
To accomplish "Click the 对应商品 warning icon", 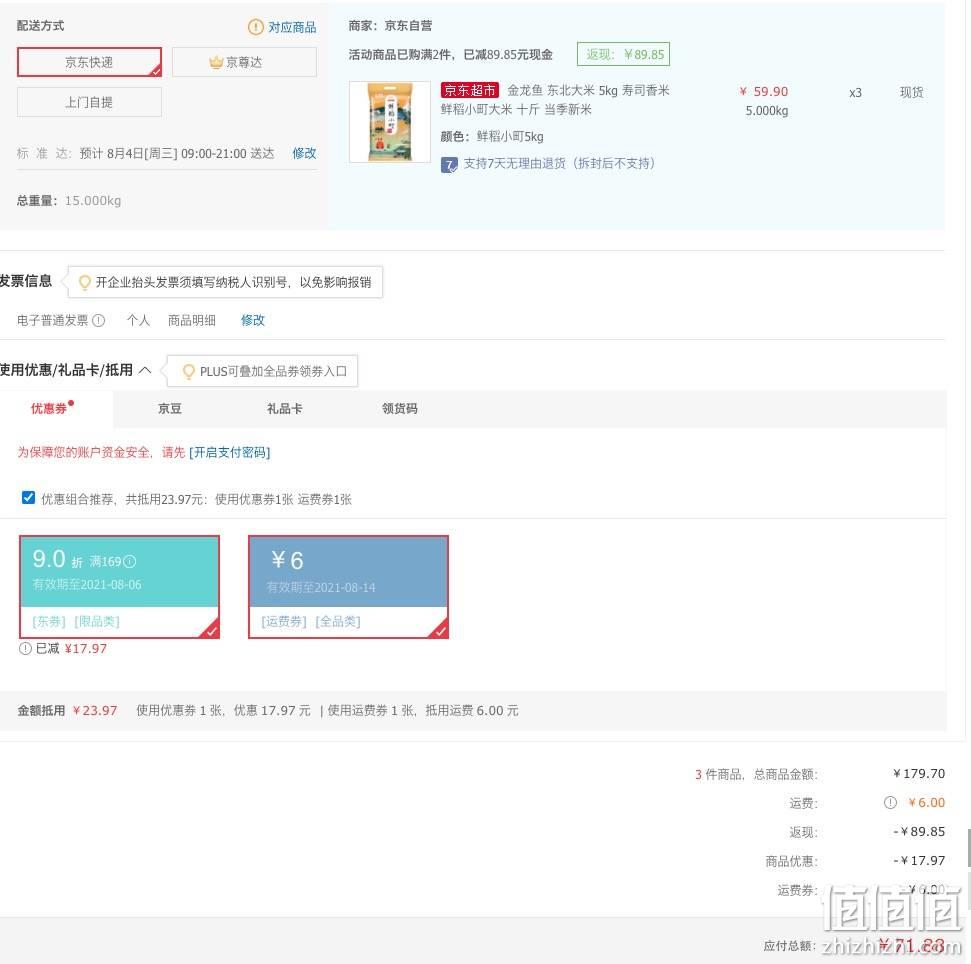I will (x=255, y=27).
